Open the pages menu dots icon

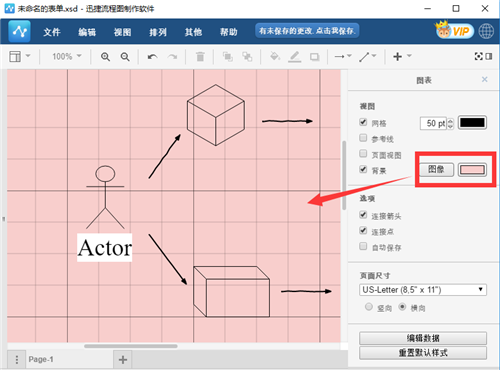tap(17, 360)
